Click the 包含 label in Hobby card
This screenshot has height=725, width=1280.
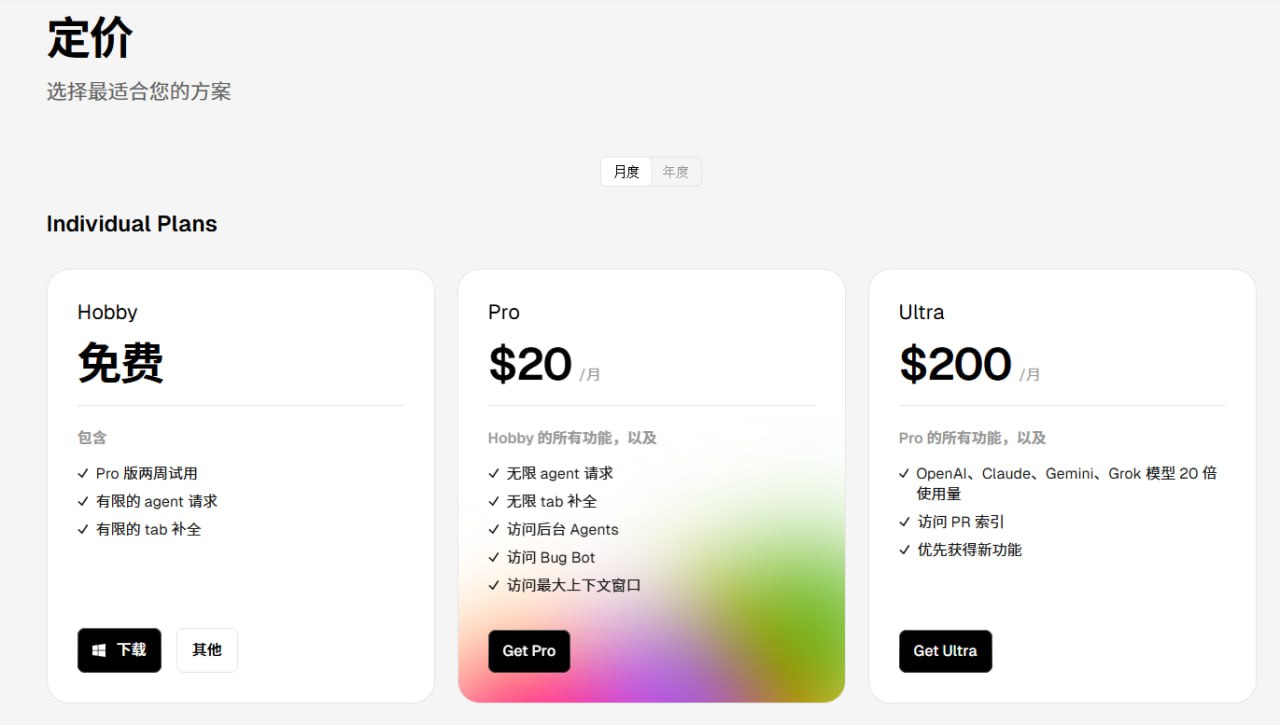click(92, 438)
